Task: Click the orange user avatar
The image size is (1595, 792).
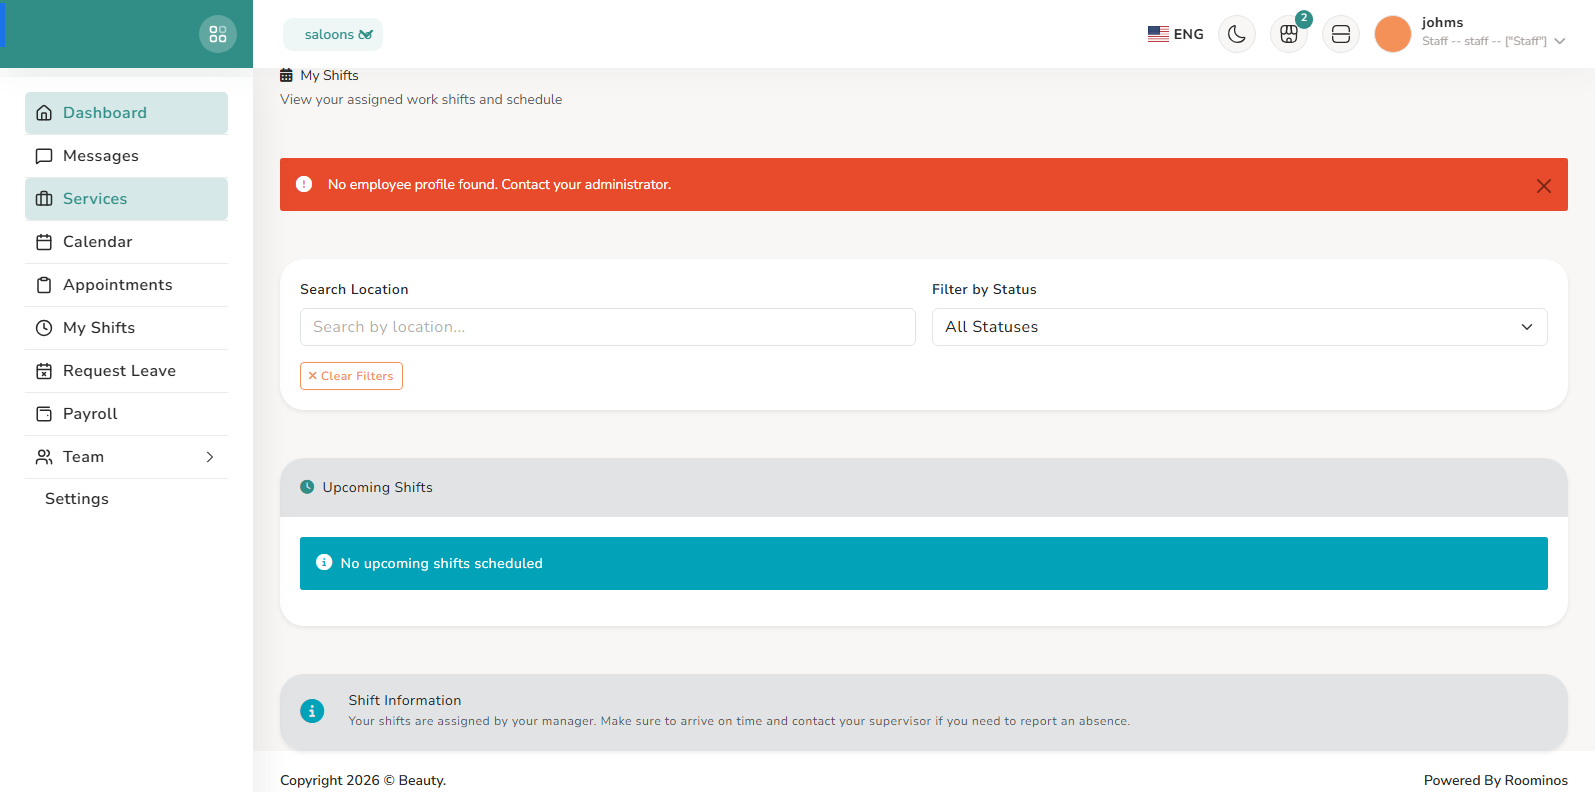Action: (1392, 34)
